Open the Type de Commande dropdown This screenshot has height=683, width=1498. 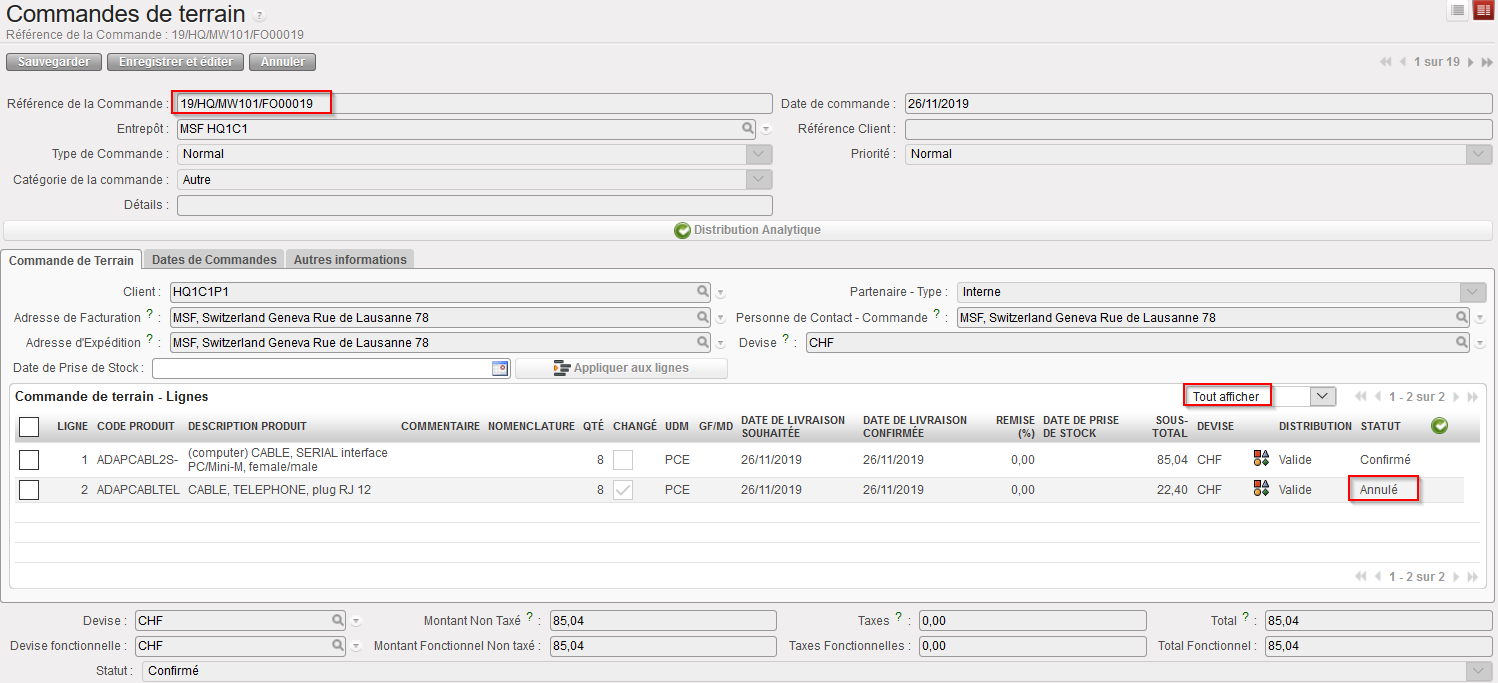coord(759,154)
